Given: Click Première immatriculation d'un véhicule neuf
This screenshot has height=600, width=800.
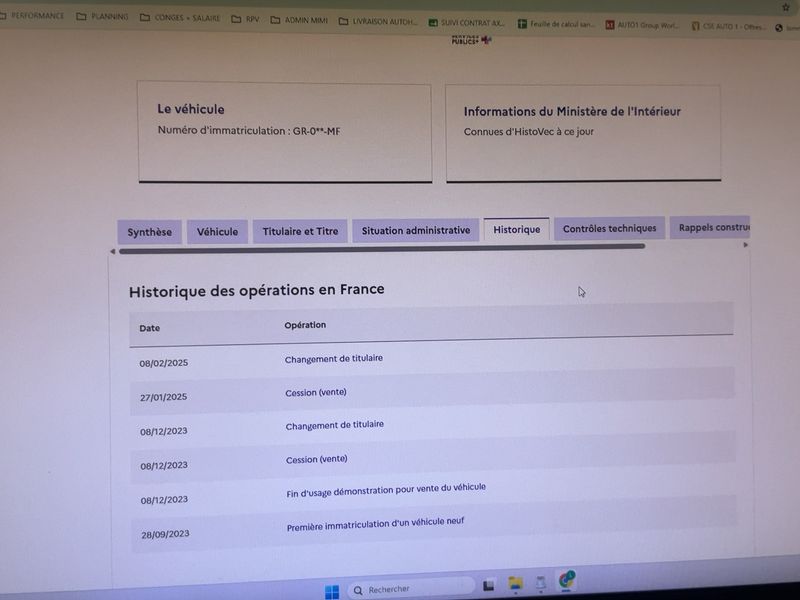Looking at the screenshot, I should coord(376,524).
